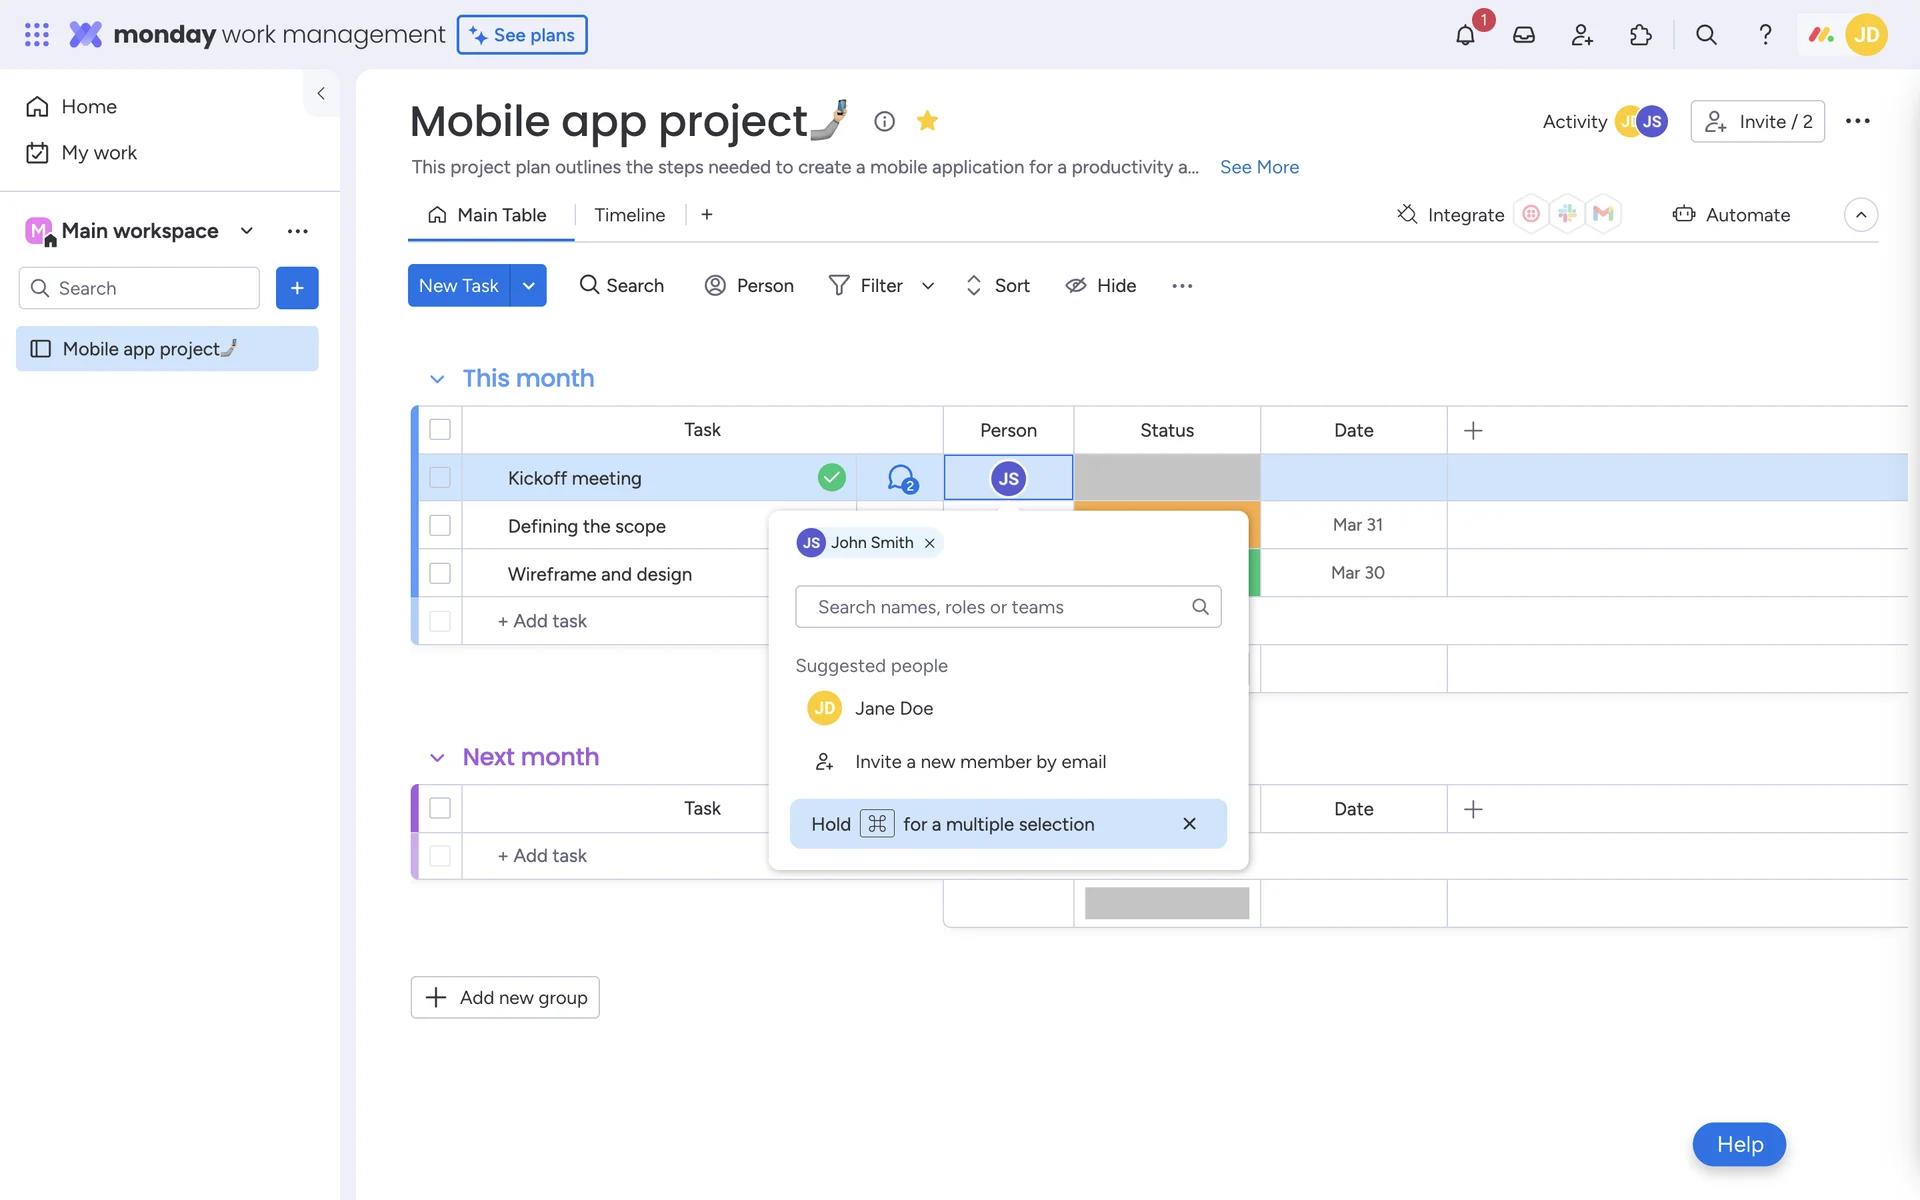Open the inbox tray icon
Viewport: 1920px width, 1200px height.
(x=1523, y=35)
